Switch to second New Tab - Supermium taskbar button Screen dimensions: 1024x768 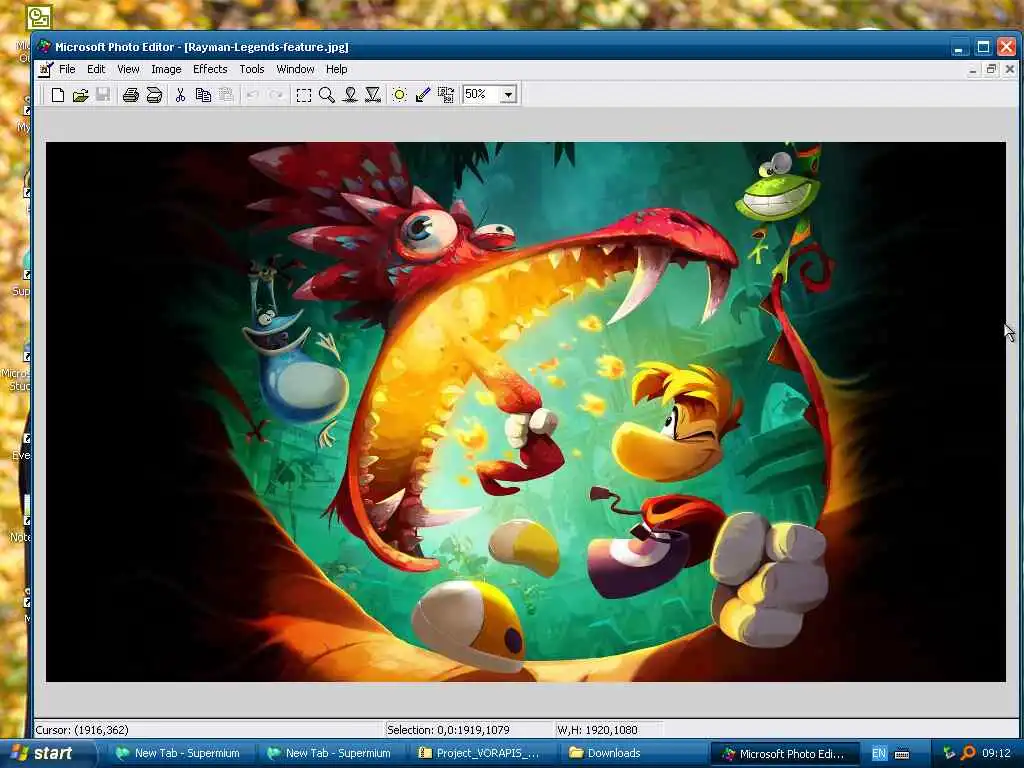pos(328,754)
